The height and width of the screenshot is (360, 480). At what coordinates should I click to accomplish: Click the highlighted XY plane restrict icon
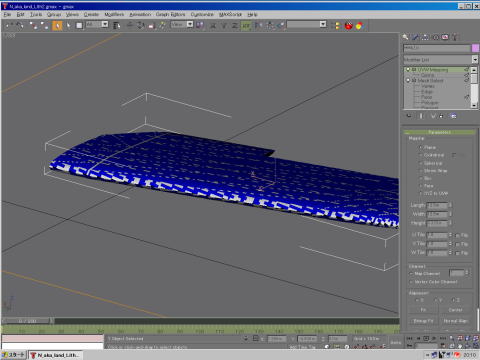tap(246, 25)
